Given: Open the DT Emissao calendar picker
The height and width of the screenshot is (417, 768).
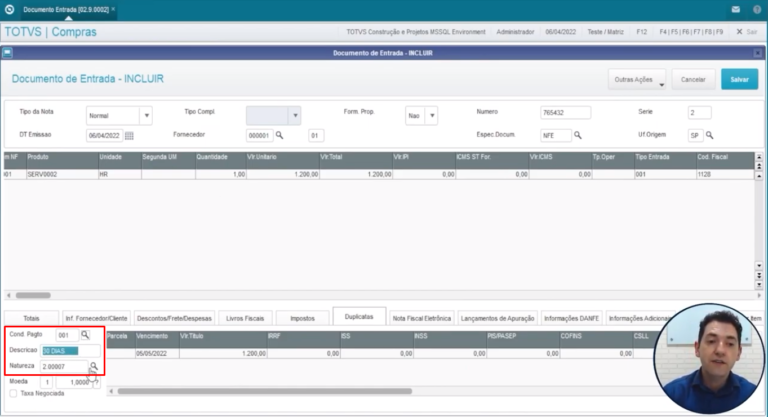Looking at the screenshot, I should pyautogui.click(x=129, y=135).
